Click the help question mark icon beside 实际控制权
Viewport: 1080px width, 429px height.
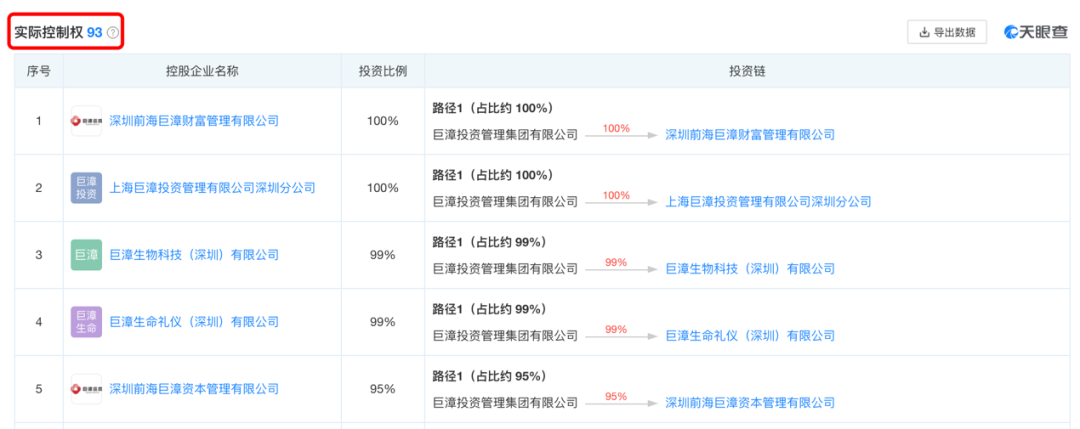click(113, 33)
